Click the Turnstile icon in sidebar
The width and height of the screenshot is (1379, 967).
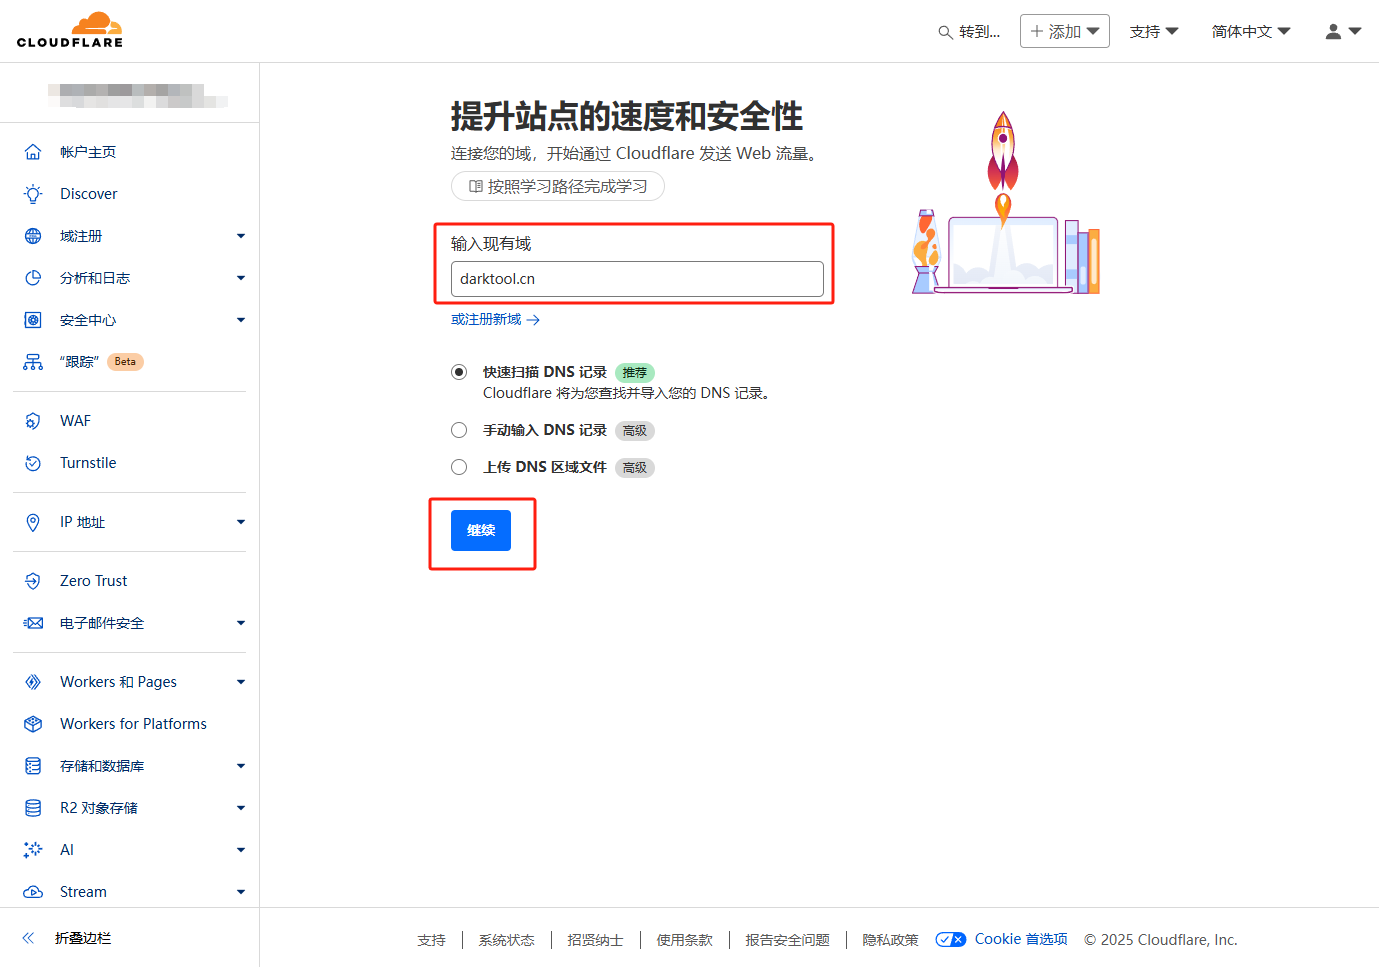(33, 463)
